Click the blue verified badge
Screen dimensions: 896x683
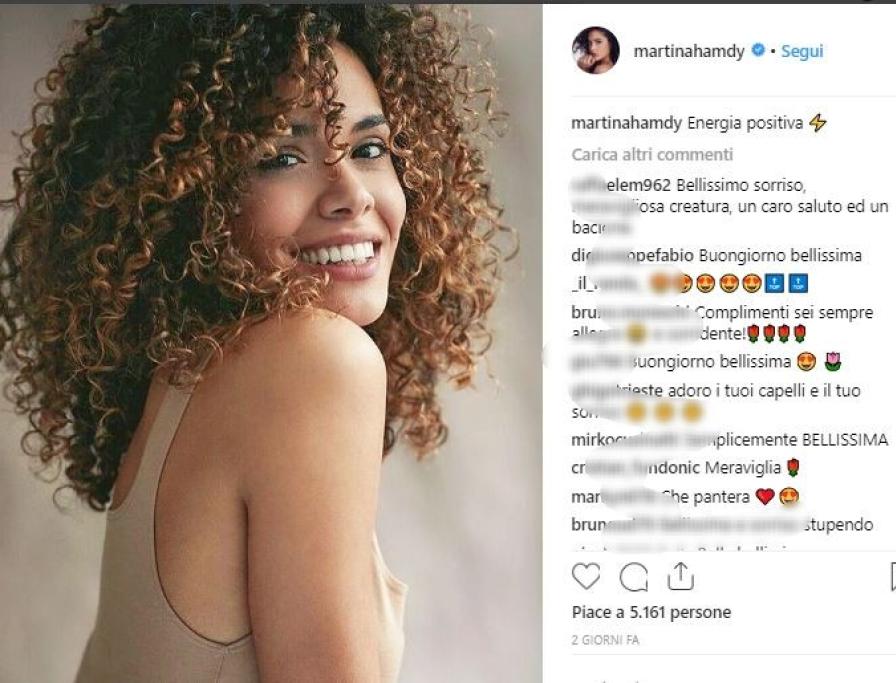[758, 51]
